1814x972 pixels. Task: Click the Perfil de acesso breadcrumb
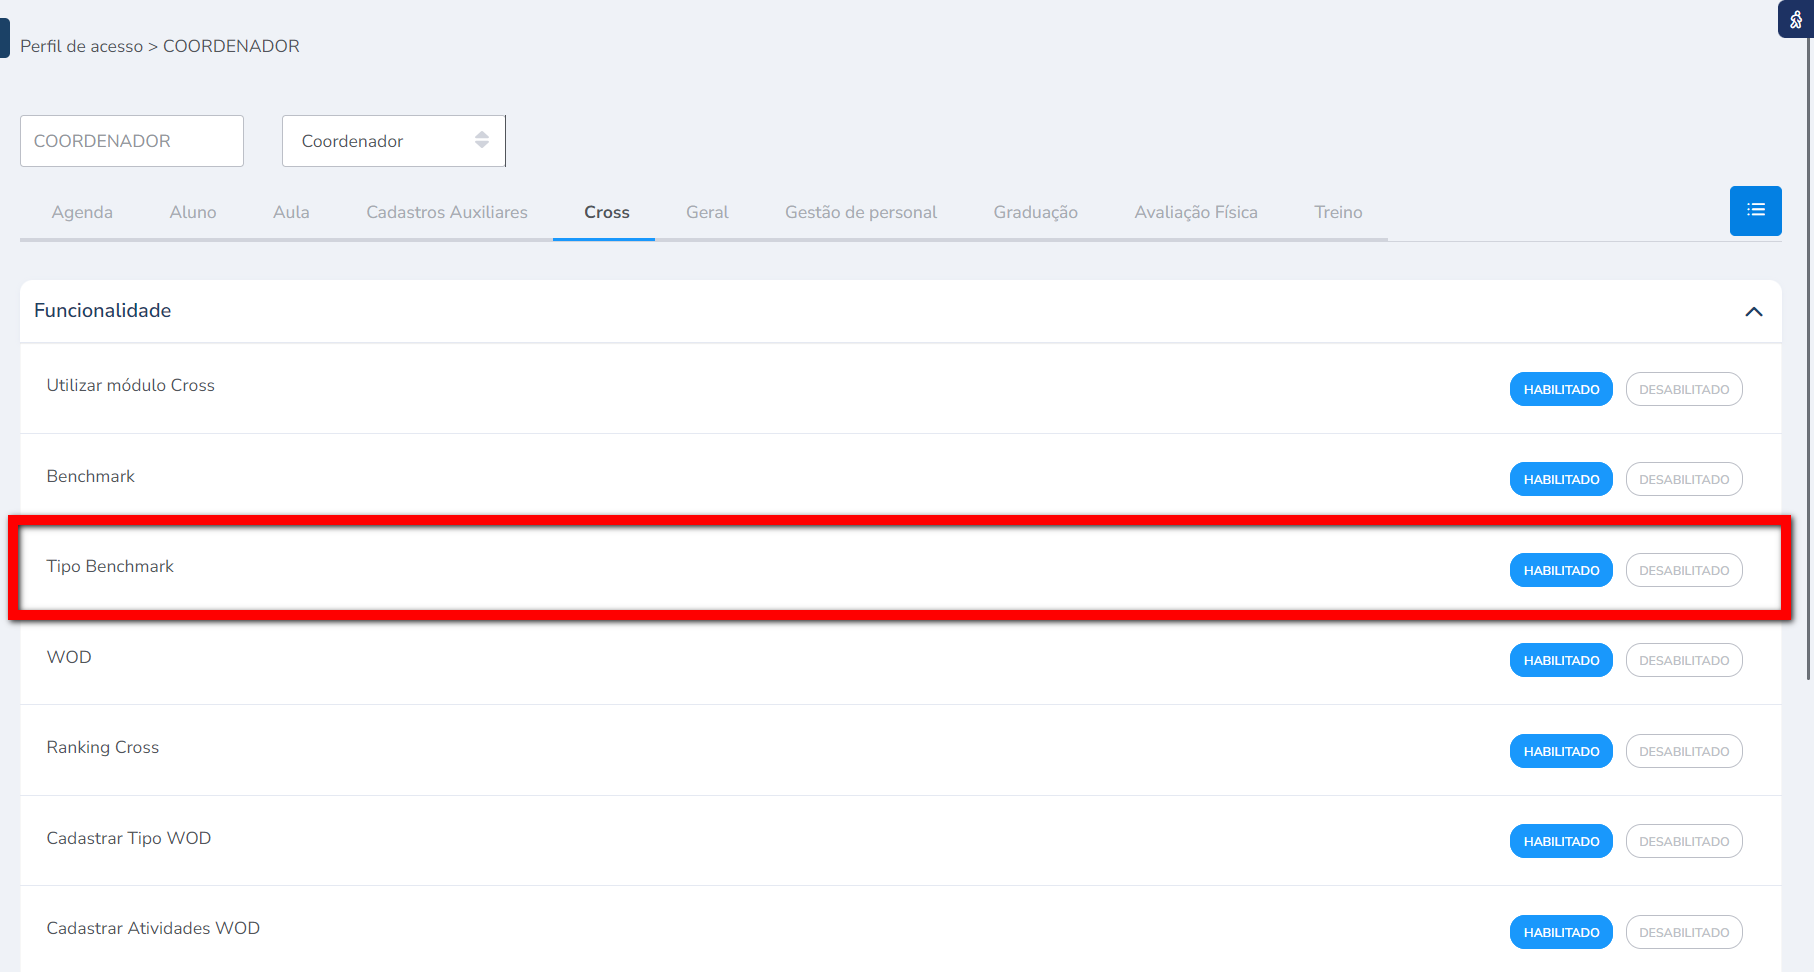(x=81, y=46)
